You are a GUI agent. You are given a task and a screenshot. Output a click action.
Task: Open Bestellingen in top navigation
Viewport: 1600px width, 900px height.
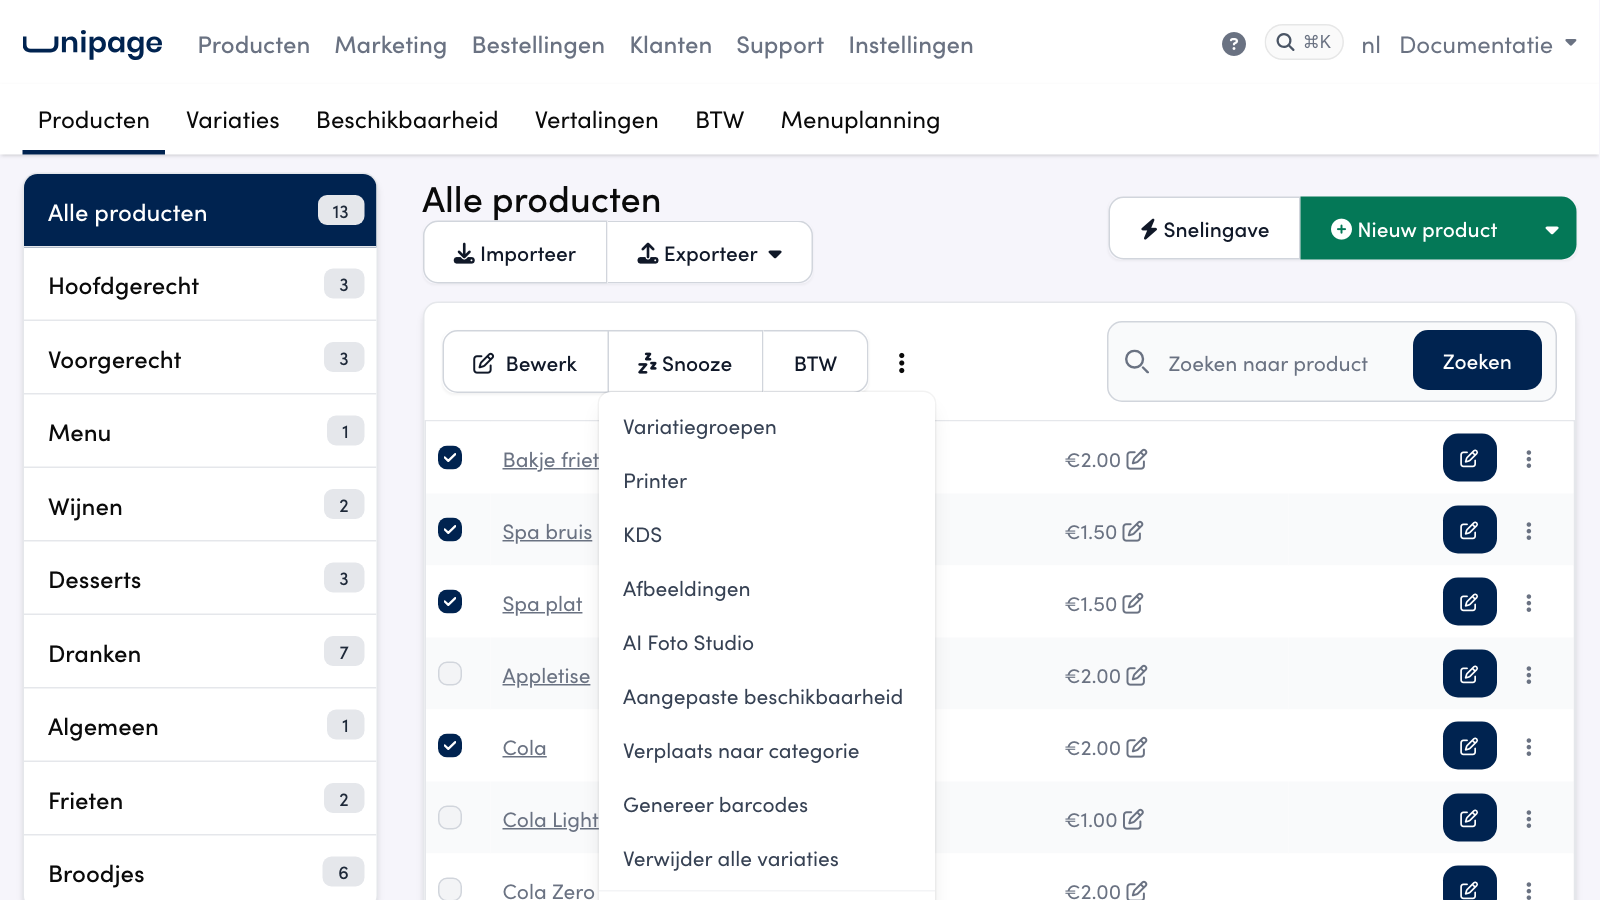[x=538, y=45]
